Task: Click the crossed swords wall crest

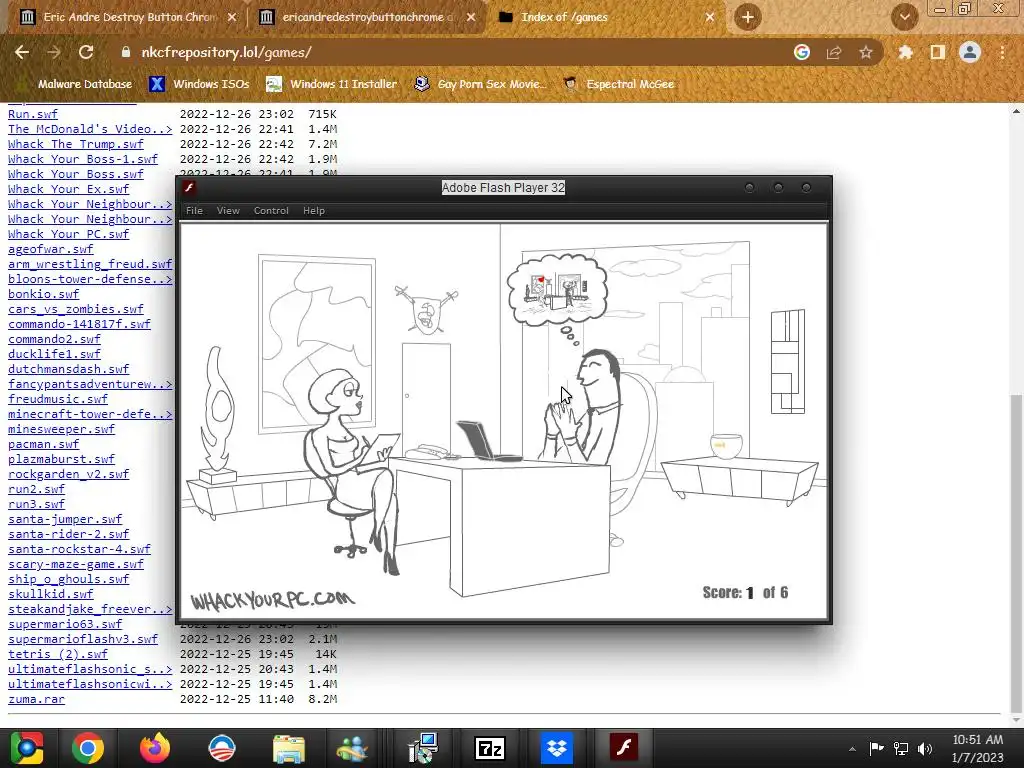Action: coord(426,309)
